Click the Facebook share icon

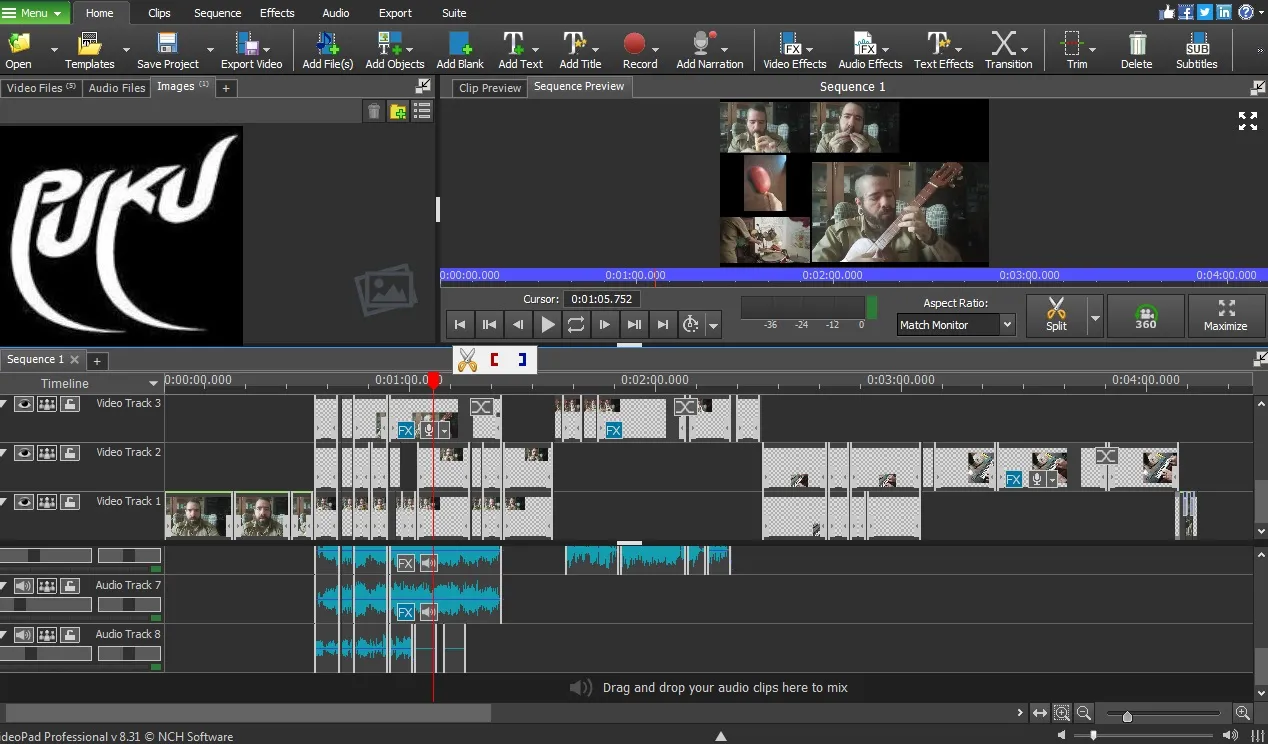pos(1186,12)
